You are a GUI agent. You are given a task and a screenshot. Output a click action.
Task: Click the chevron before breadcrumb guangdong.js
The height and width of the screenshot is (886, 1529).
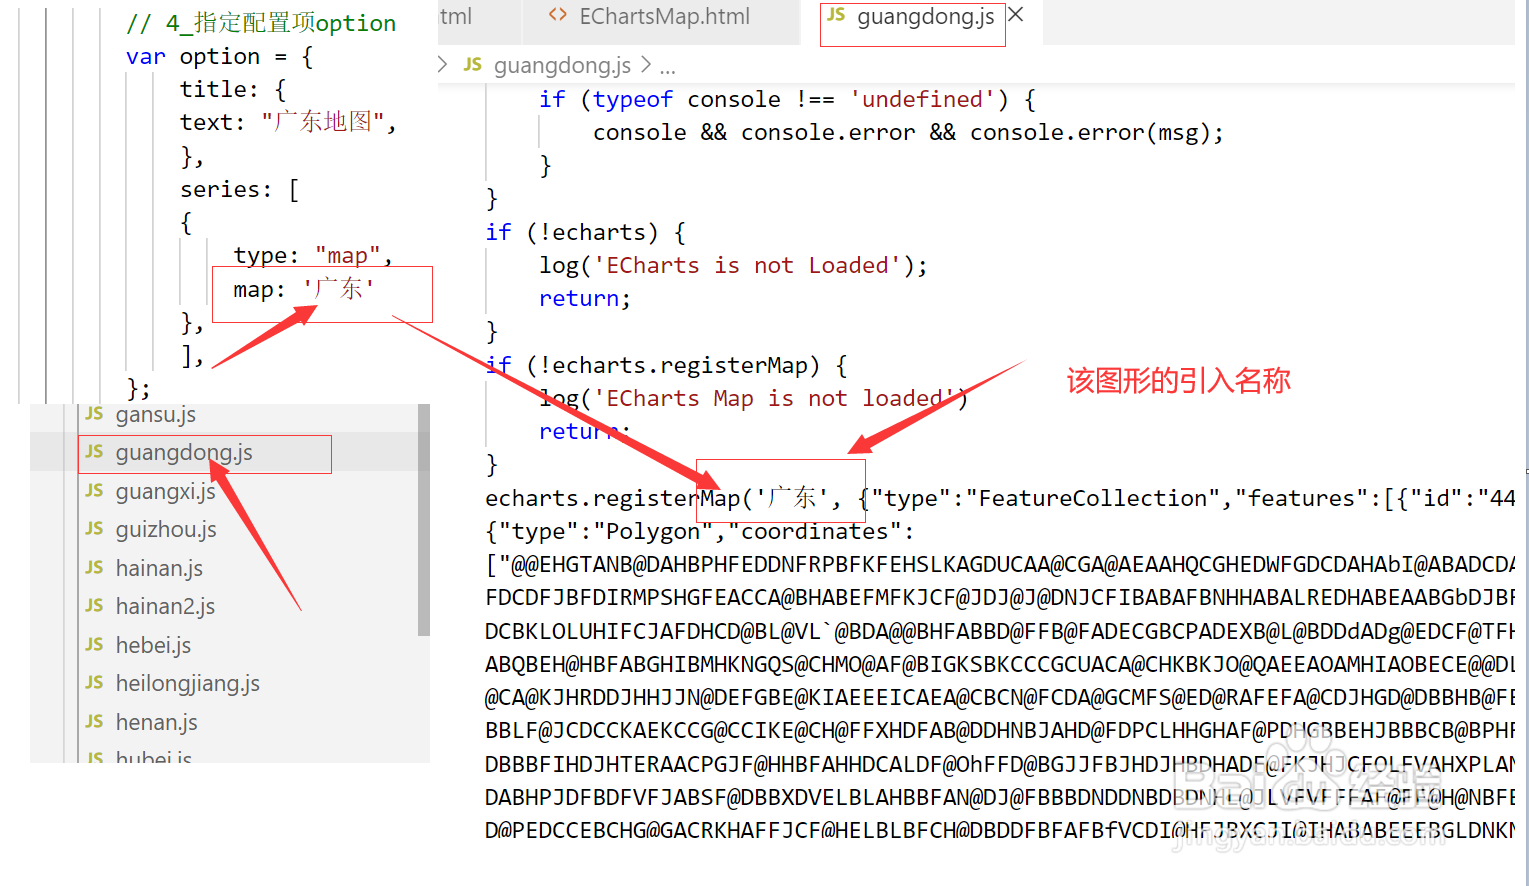tap(443, 65)
